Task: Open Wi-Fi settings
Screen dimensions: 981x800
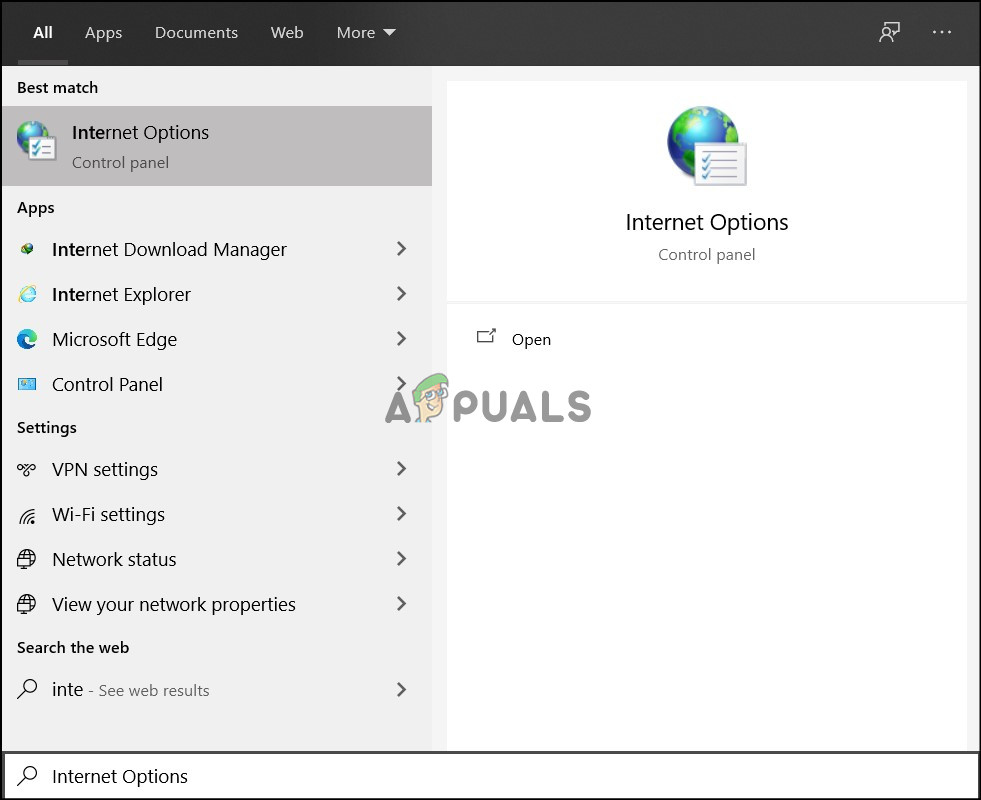Action: coord(108,514)
